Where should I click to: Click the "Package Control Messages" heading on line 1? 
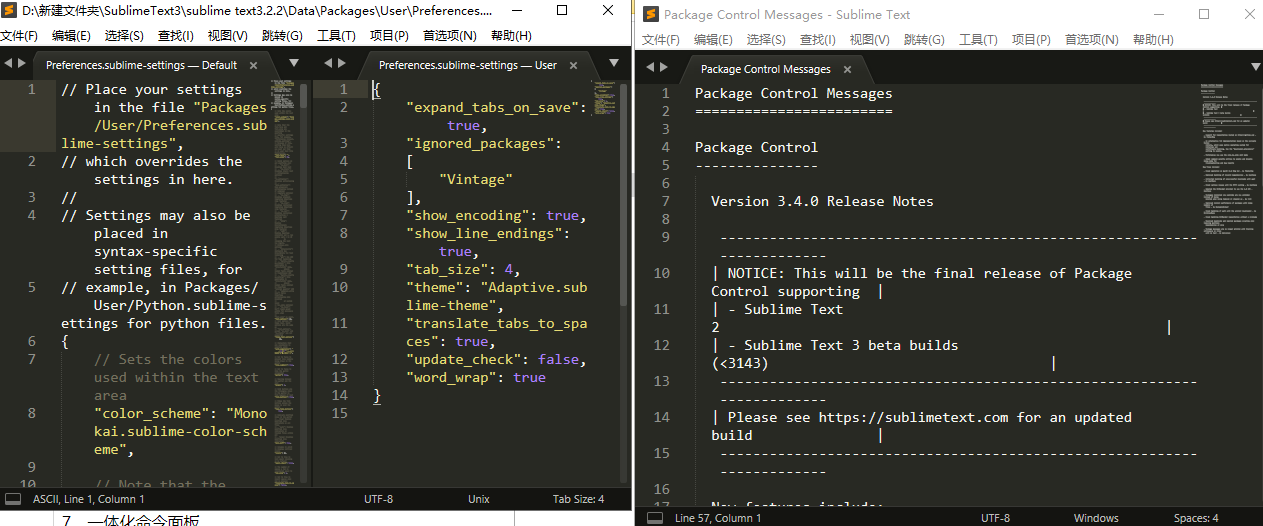point(794,93)
